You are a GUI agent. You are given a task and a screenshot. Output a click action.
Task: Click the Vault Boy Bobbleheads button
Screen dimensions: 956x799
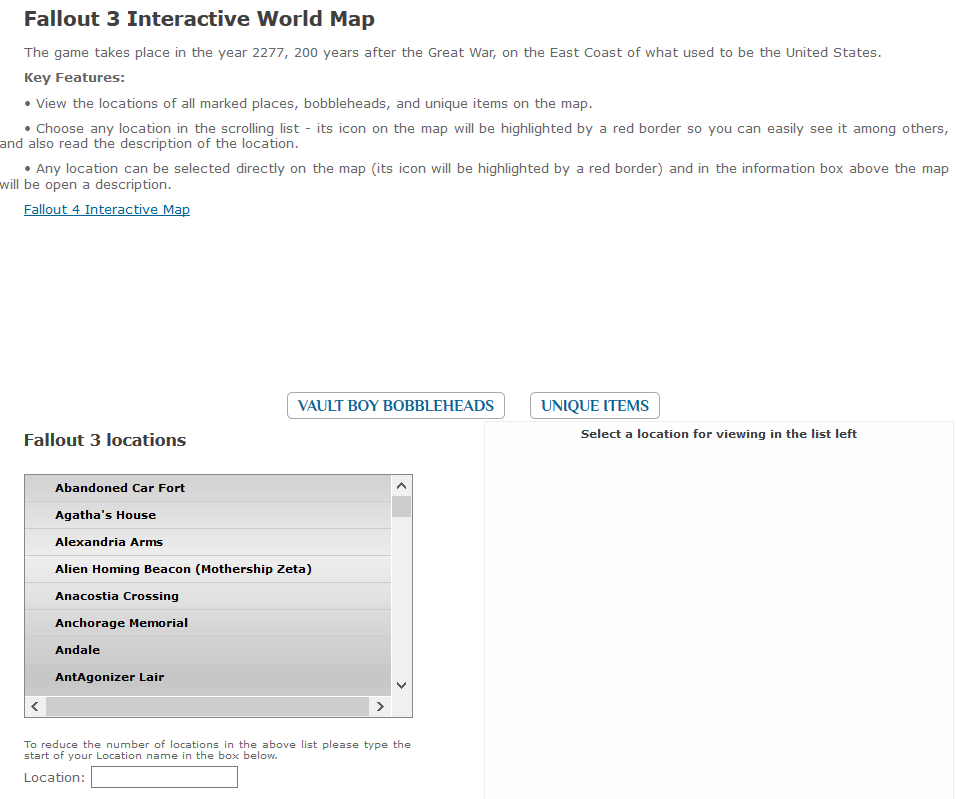396,406
